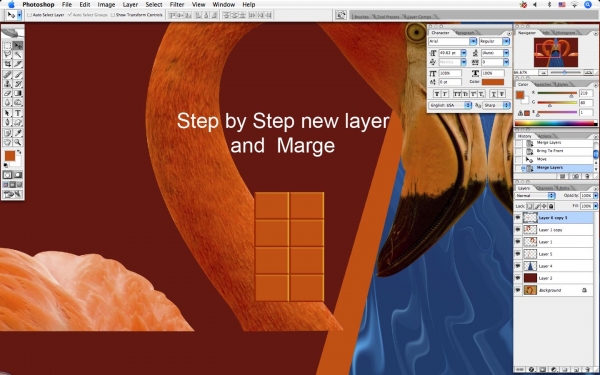Open the Regular font style dropdown

tap(506, 41)
